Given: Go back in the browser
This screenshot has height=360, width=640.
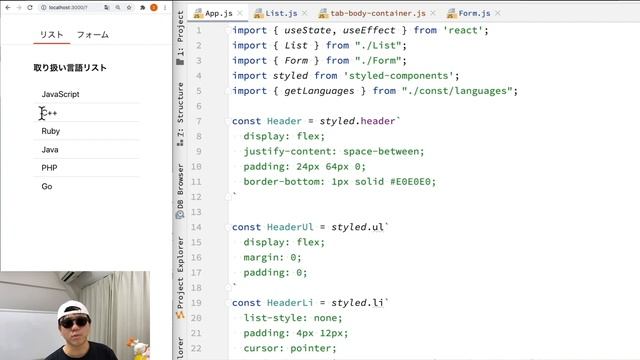Looking at the screenshot, I should pos(8,7).
